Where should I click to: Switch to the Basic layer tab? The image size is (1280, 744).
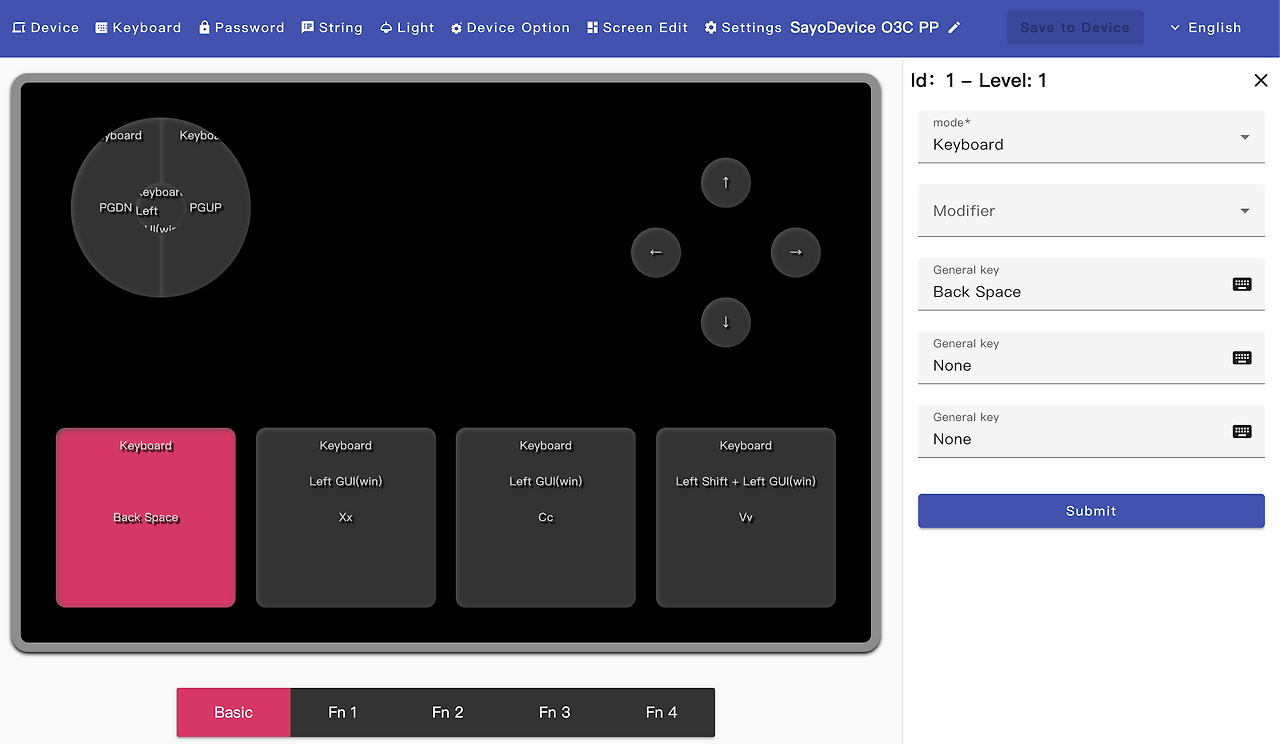click(234, 713)
